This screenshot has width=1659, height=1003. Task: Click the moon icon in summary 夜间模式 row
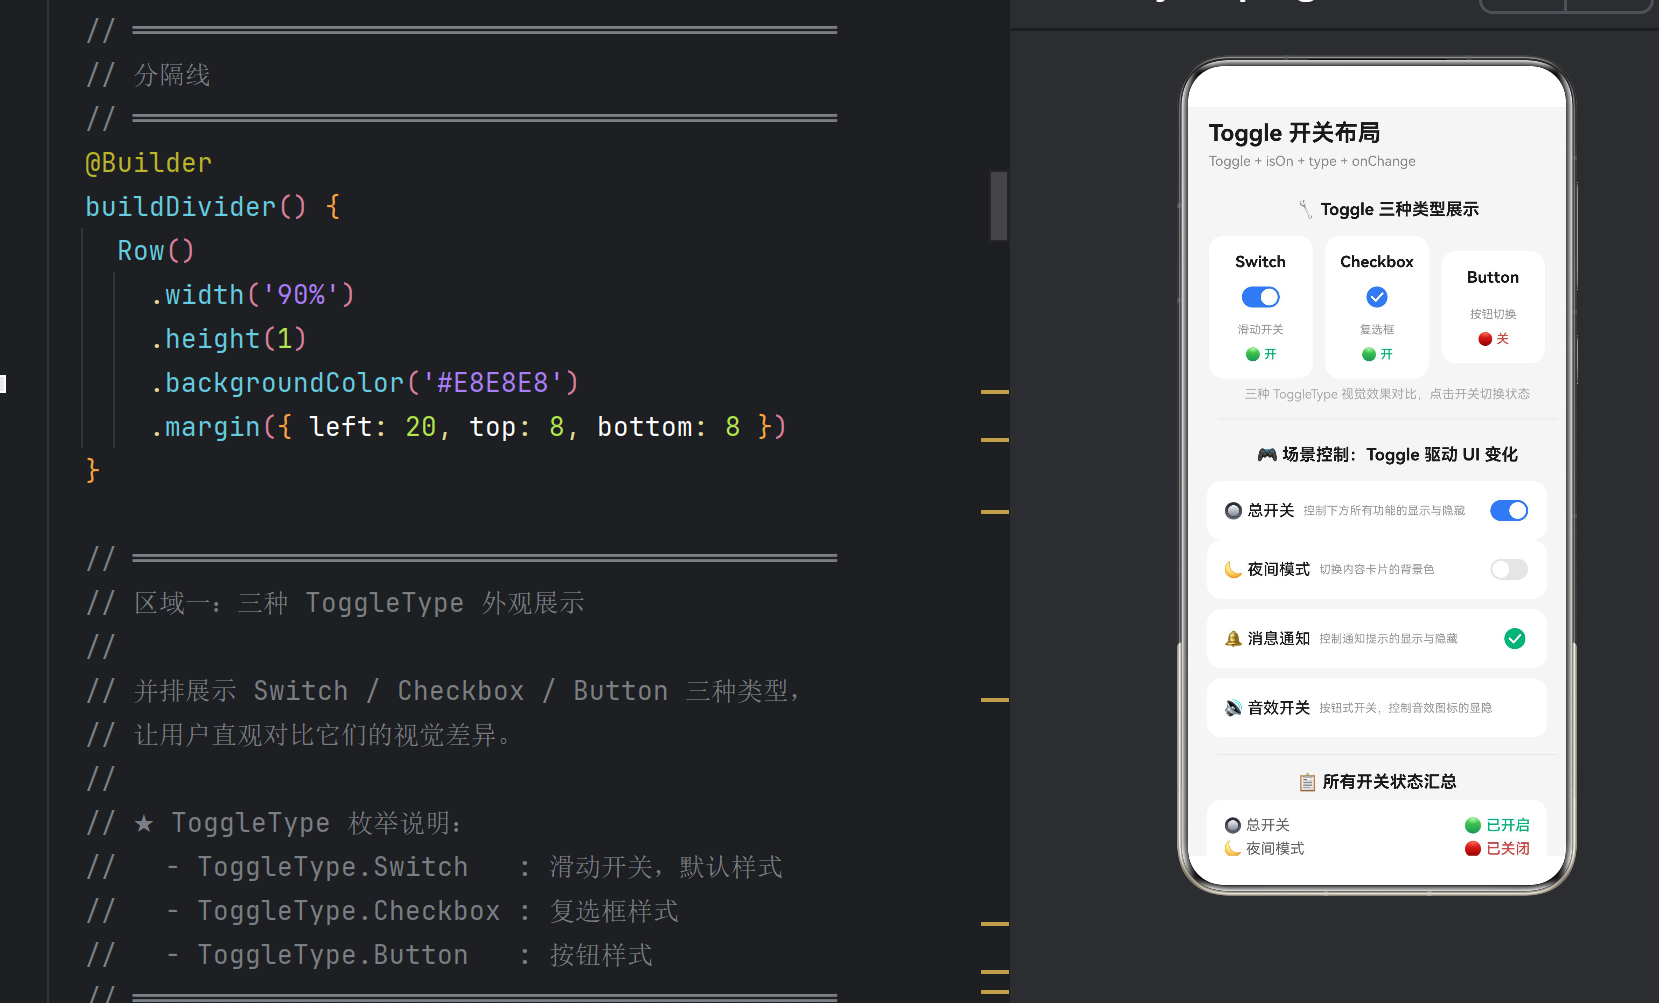[1233, 848]
